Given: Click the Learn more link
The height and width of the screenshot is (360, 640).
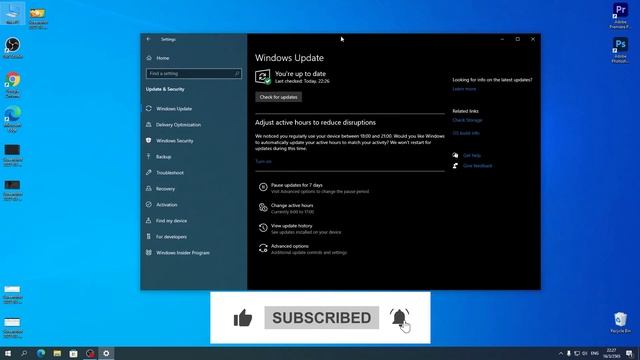Looking at the screenshot, I should (464, 89).
